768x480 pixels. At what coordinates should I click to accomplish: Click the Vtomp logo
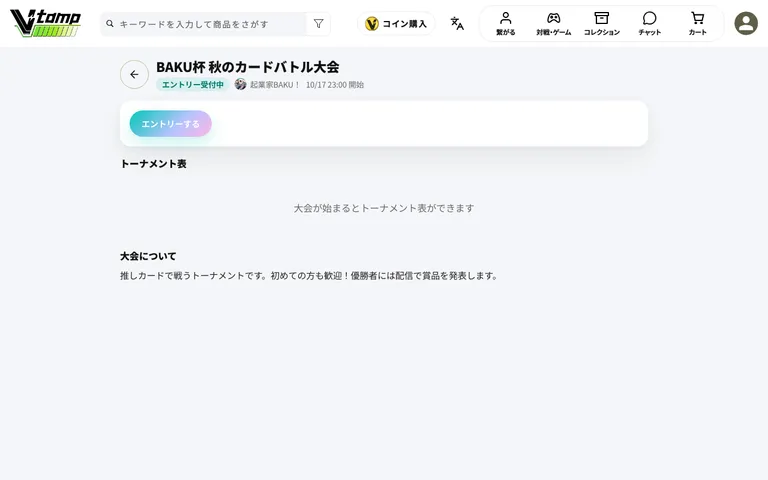click(46, 23)
